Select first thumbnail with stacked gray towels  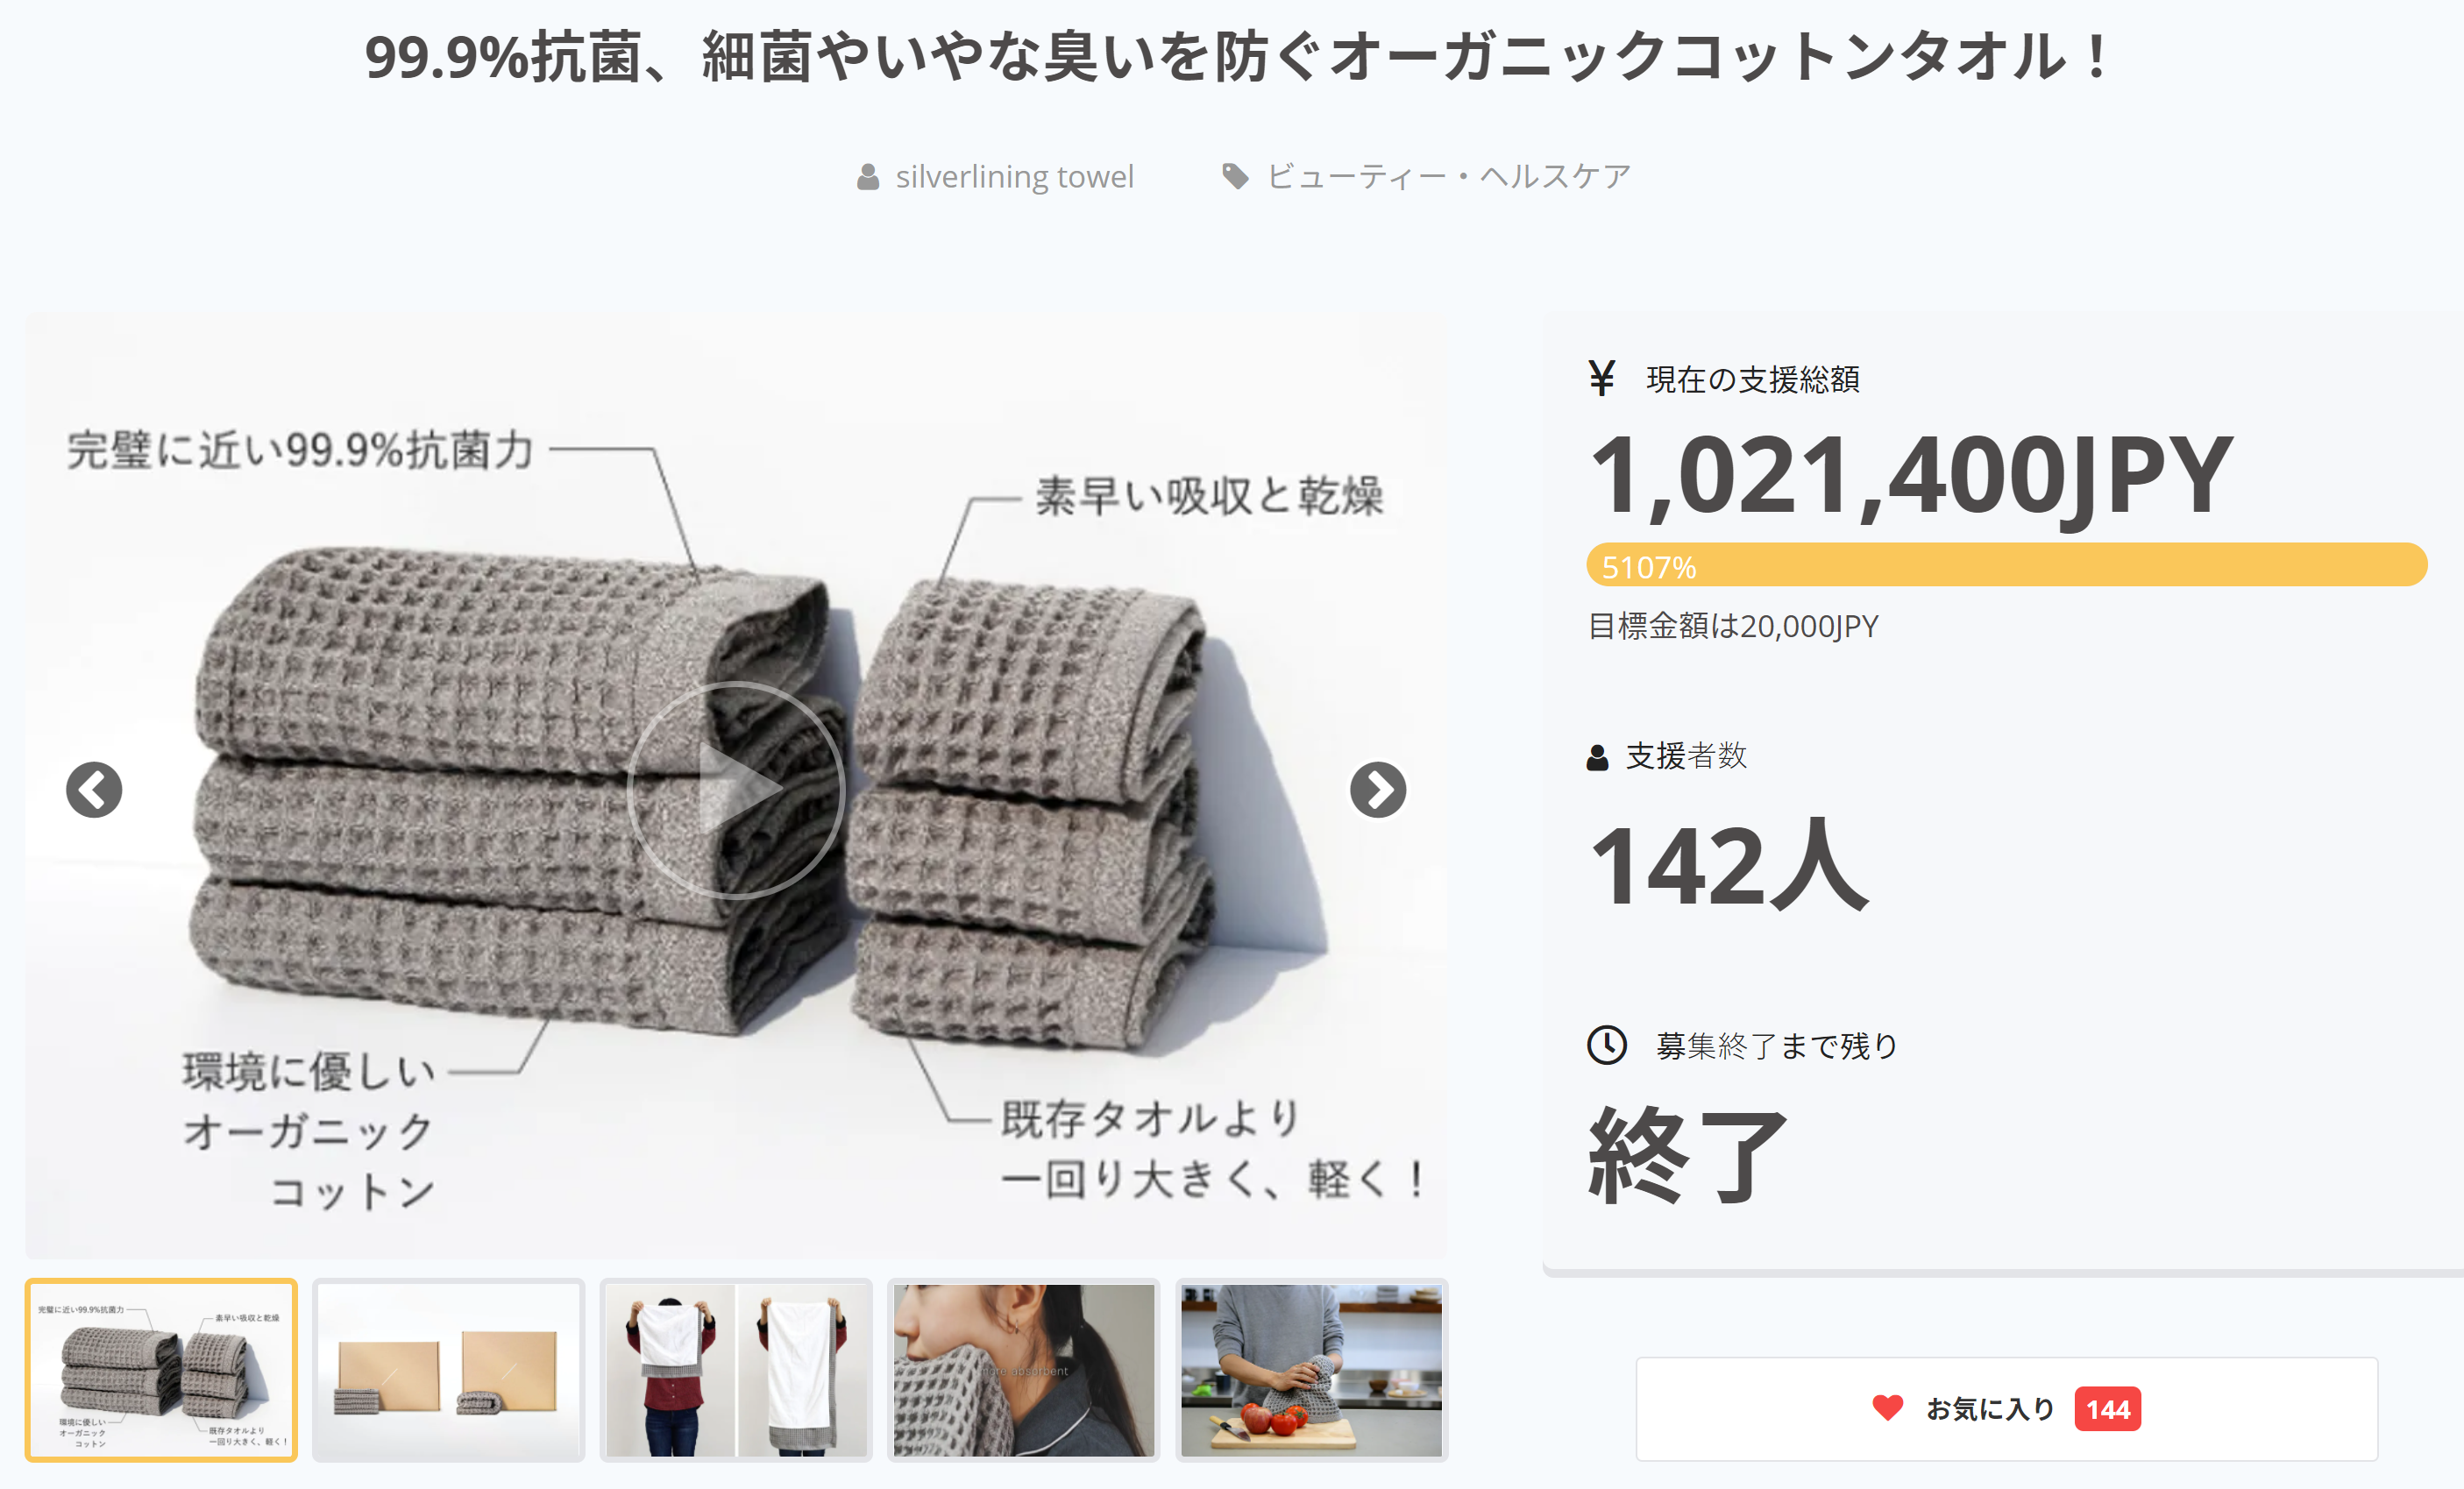[x=161, y=1369]
